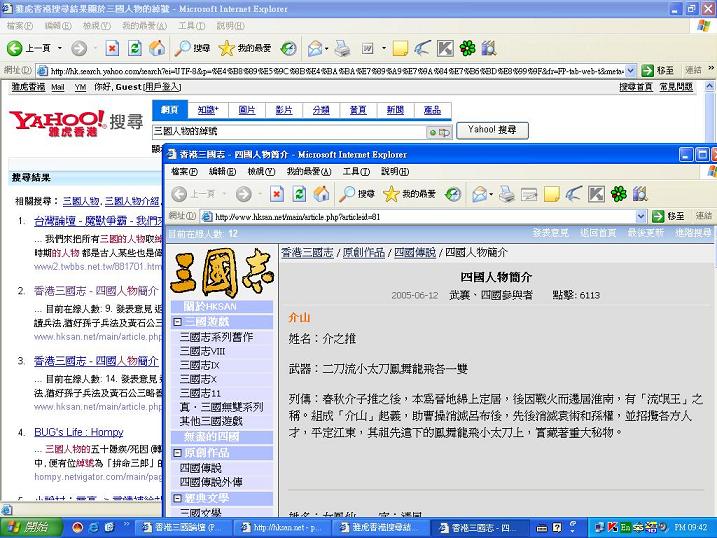Click Edit page icon in Yahoo window toolbar
Viewport: 717px width, 538px height.
(368, 48)
